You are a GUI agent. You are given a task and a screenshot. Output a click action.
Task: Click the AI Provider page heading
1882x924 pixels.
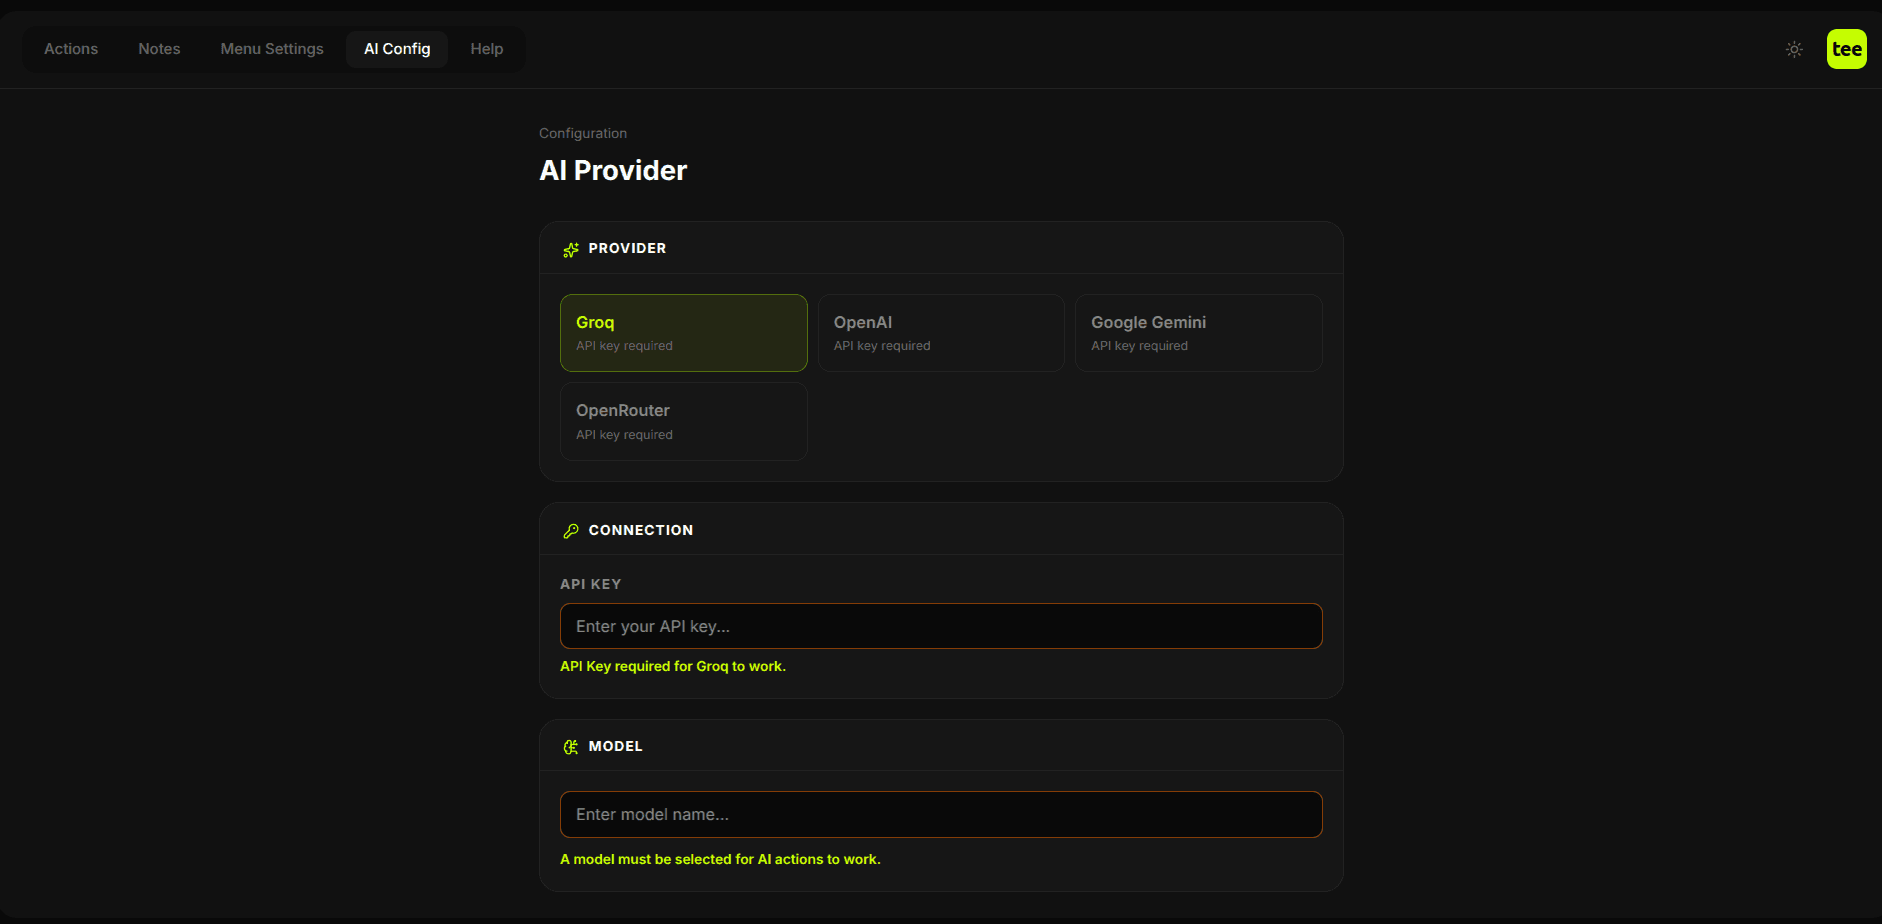[x=613, y=170]
